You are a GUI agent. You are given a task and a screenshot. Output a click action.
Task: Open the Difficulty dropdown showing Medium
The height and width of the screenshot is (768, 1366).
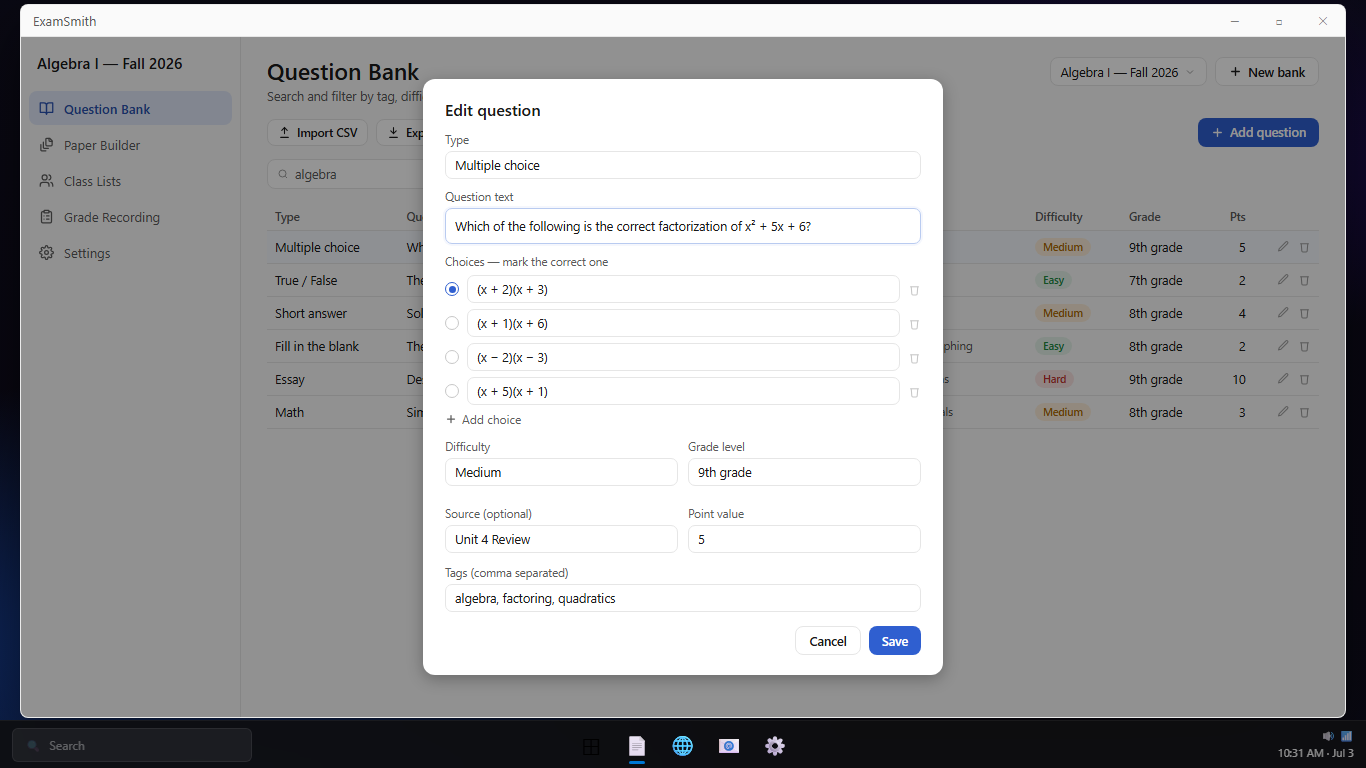click(561, 472)
